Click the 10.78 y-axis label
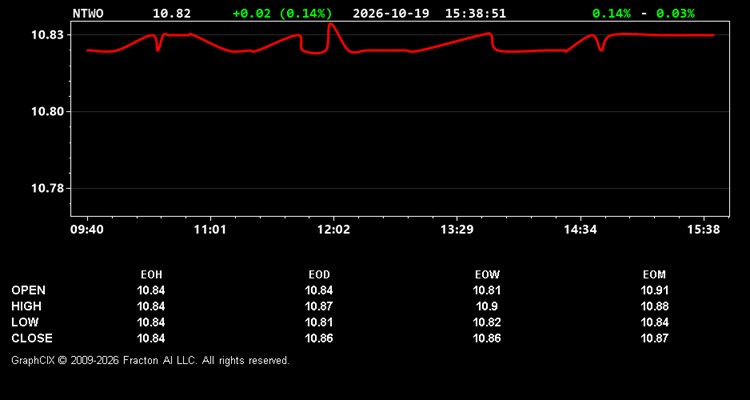The width and height of the screenshot is (750, 400). (x=47, y=188)
